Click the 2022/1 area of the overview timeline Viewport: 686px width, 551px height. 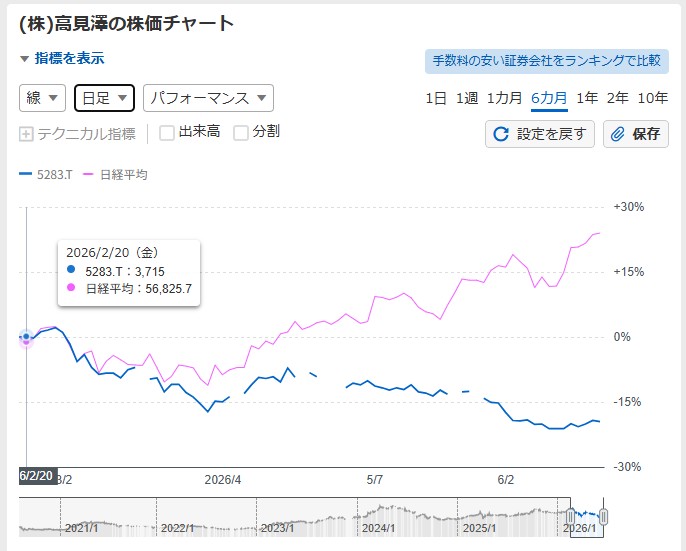click(x=177, y=528)
